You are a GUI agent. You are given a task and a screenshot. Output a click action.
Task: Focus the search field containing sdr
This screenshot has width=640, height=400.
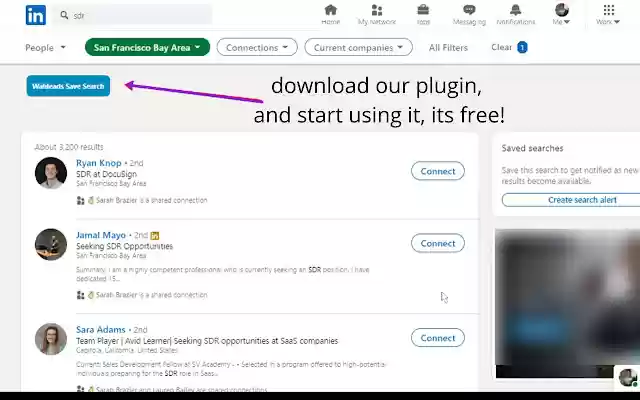pyautogui.click(x=133, y=15)
